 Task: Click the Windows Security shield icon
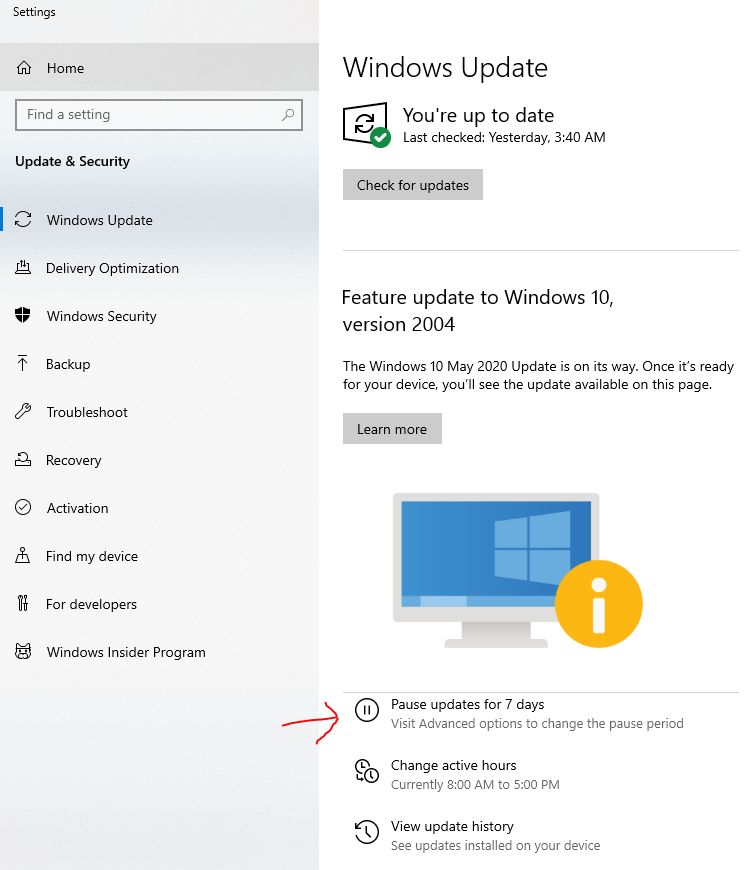24,316
